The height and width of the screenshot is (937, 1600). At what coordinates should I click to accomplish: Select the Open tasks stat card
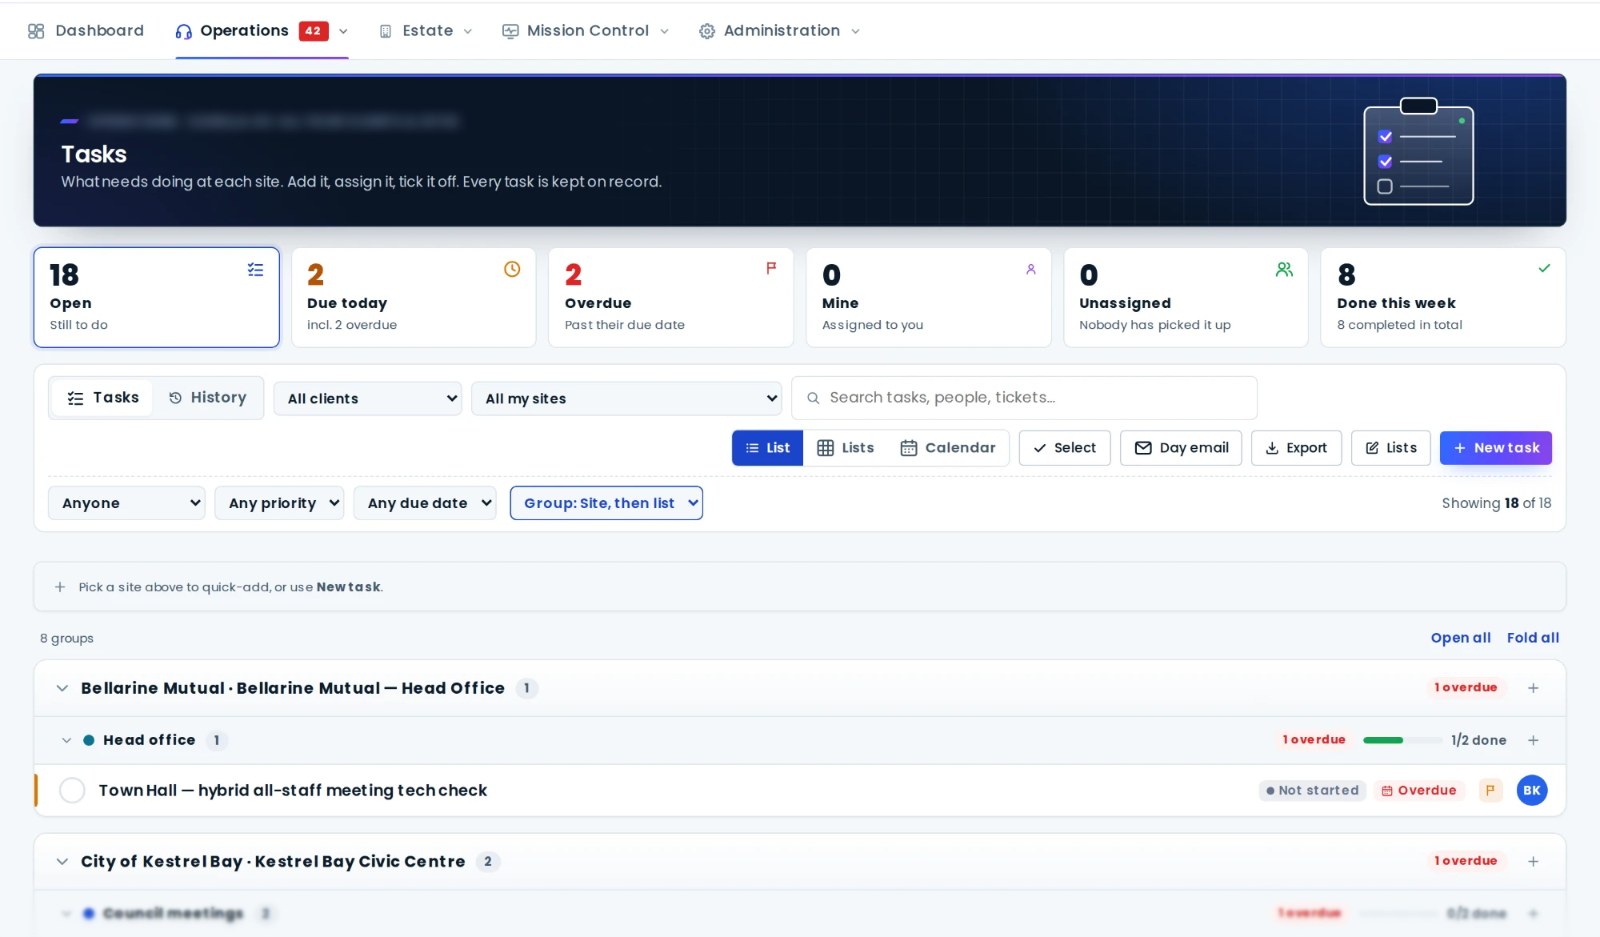point(156,297)
